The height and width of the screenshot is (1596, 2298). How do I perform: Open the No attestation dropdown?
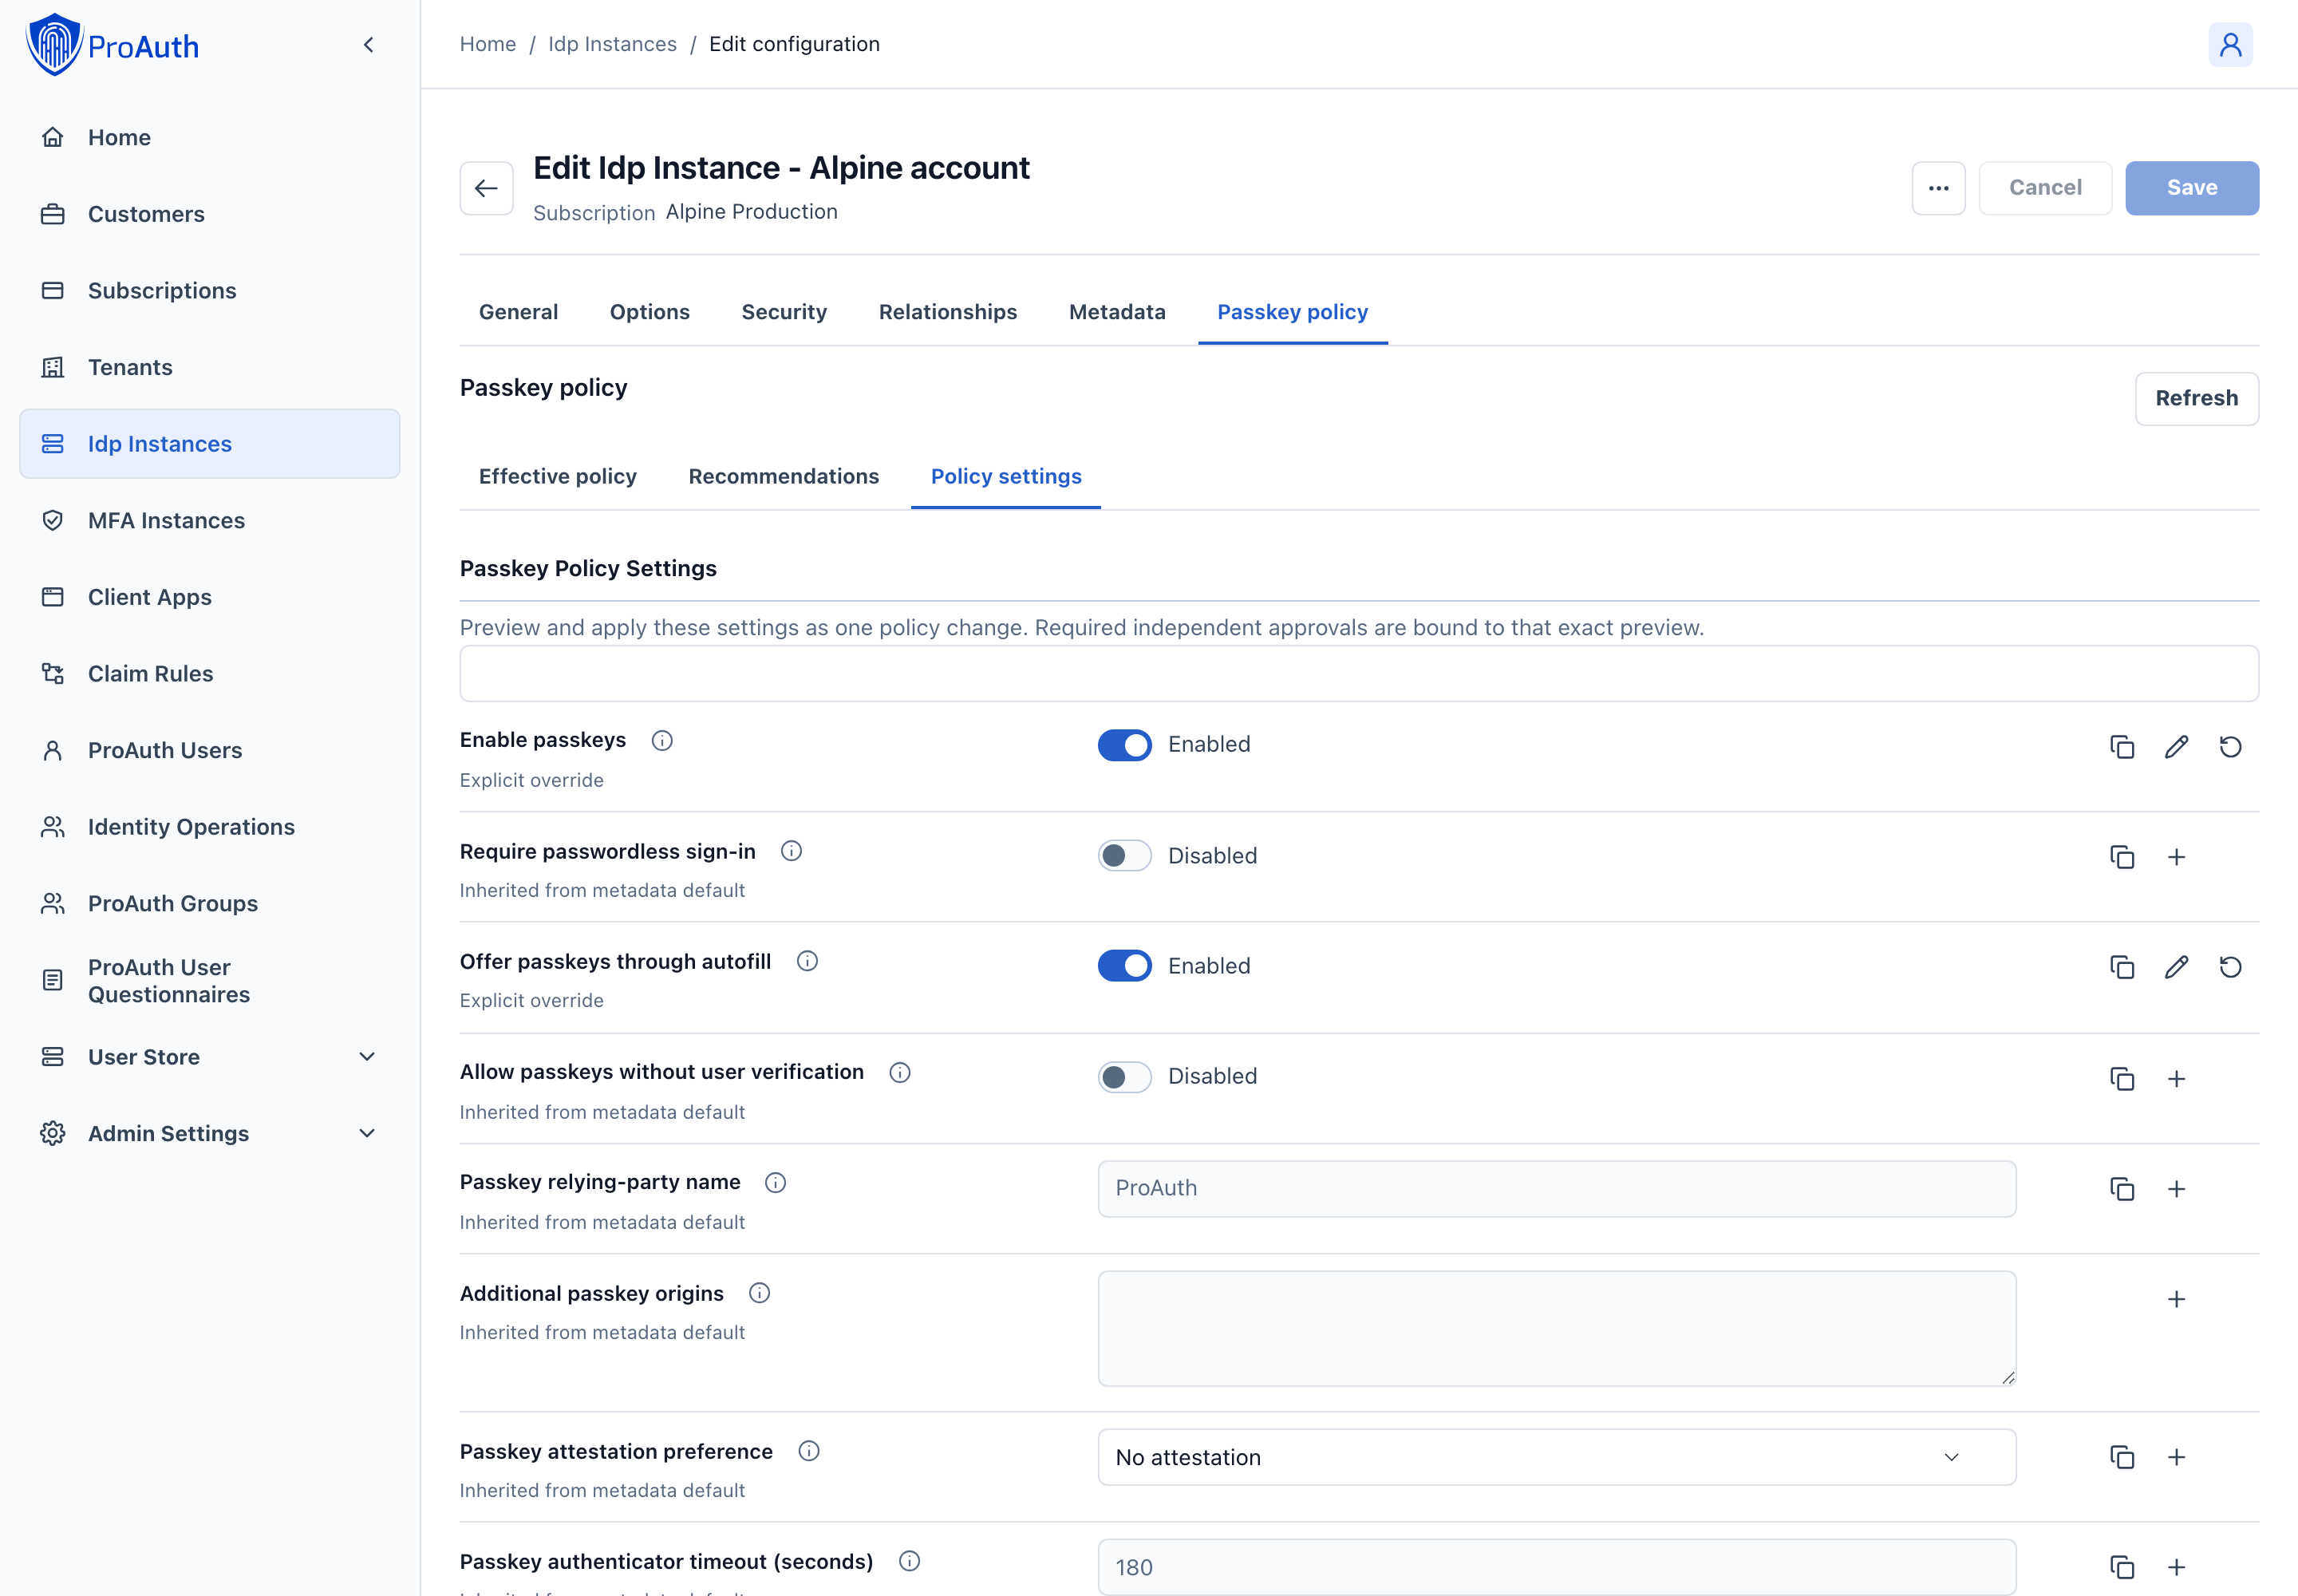click(1556, 1457)
